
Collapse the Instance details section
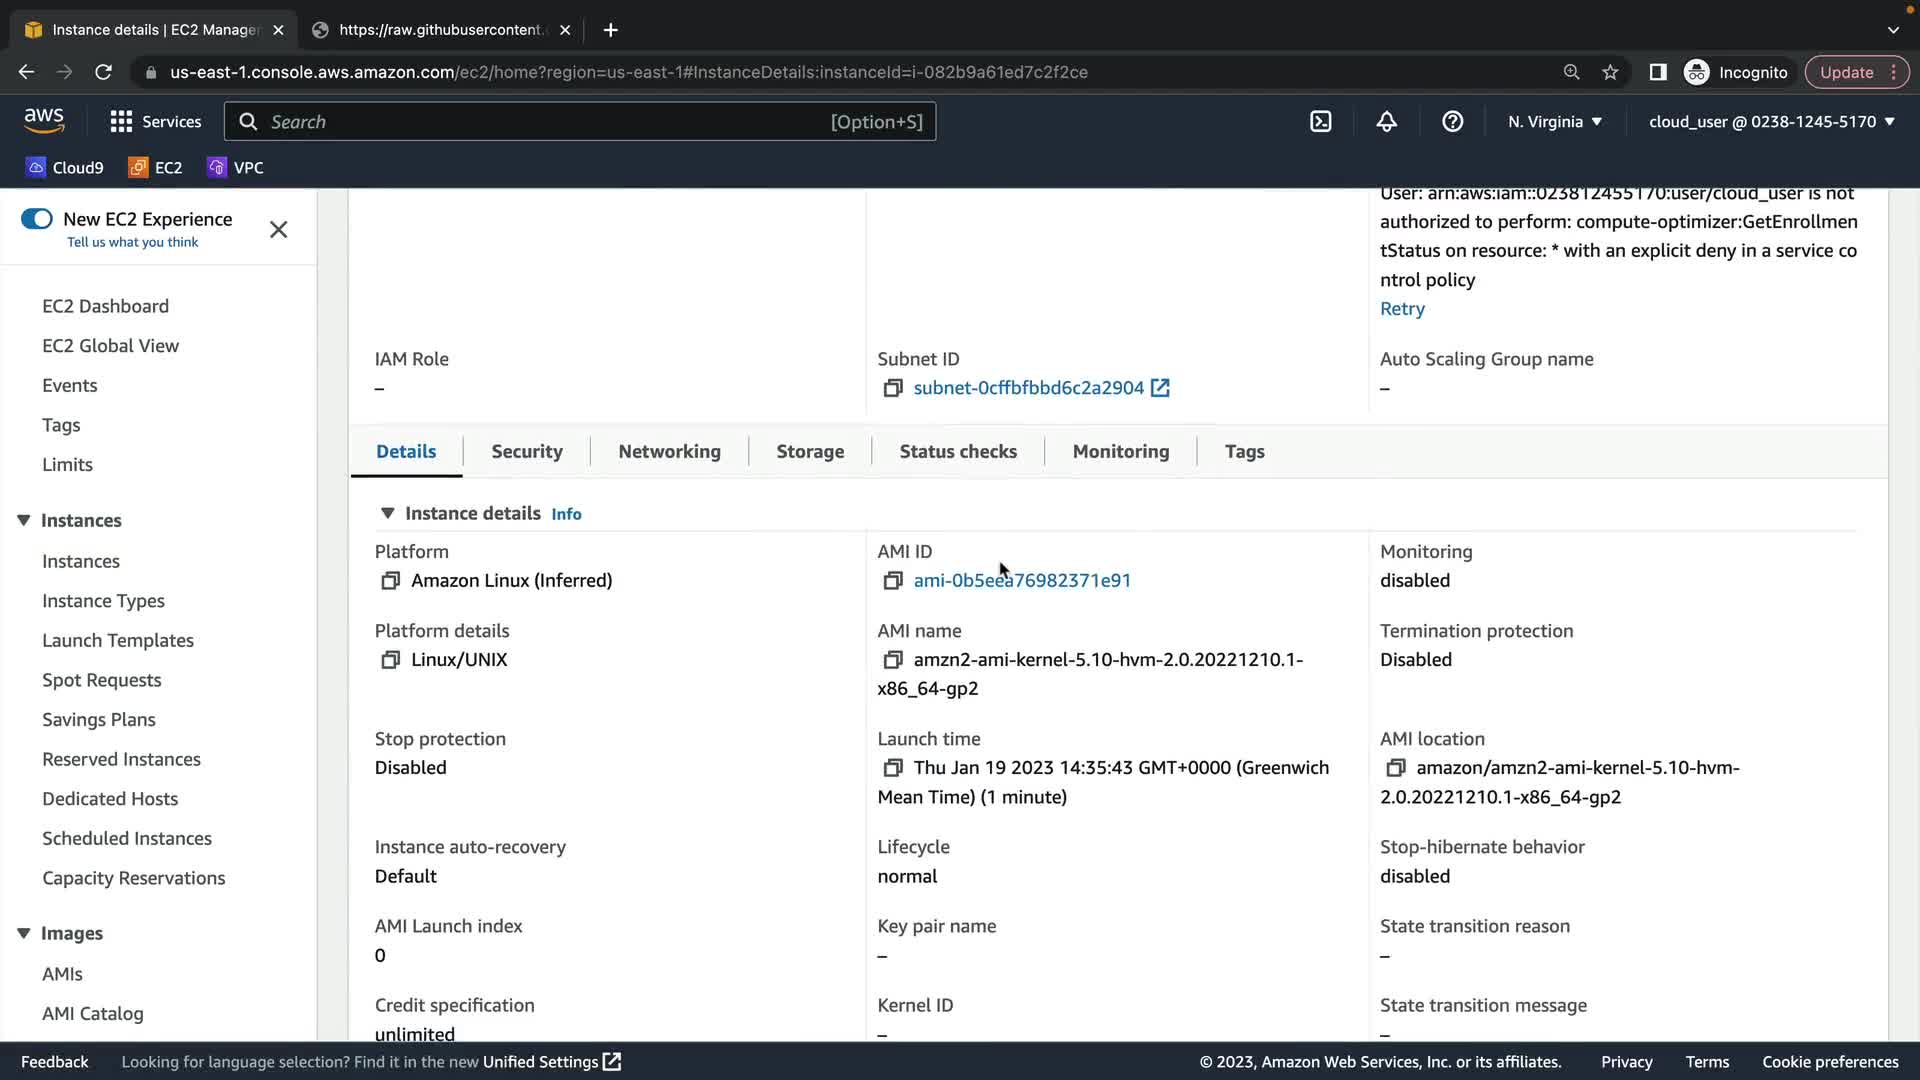(x=387, y=513)
